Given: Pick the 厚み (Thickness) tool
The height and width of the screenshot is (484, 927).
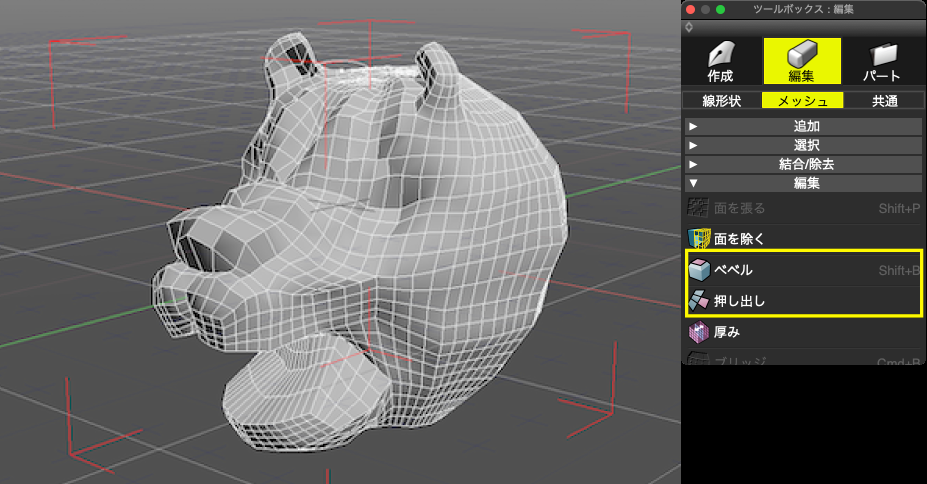Looking at the screenshot, I should tap(727, 331).
